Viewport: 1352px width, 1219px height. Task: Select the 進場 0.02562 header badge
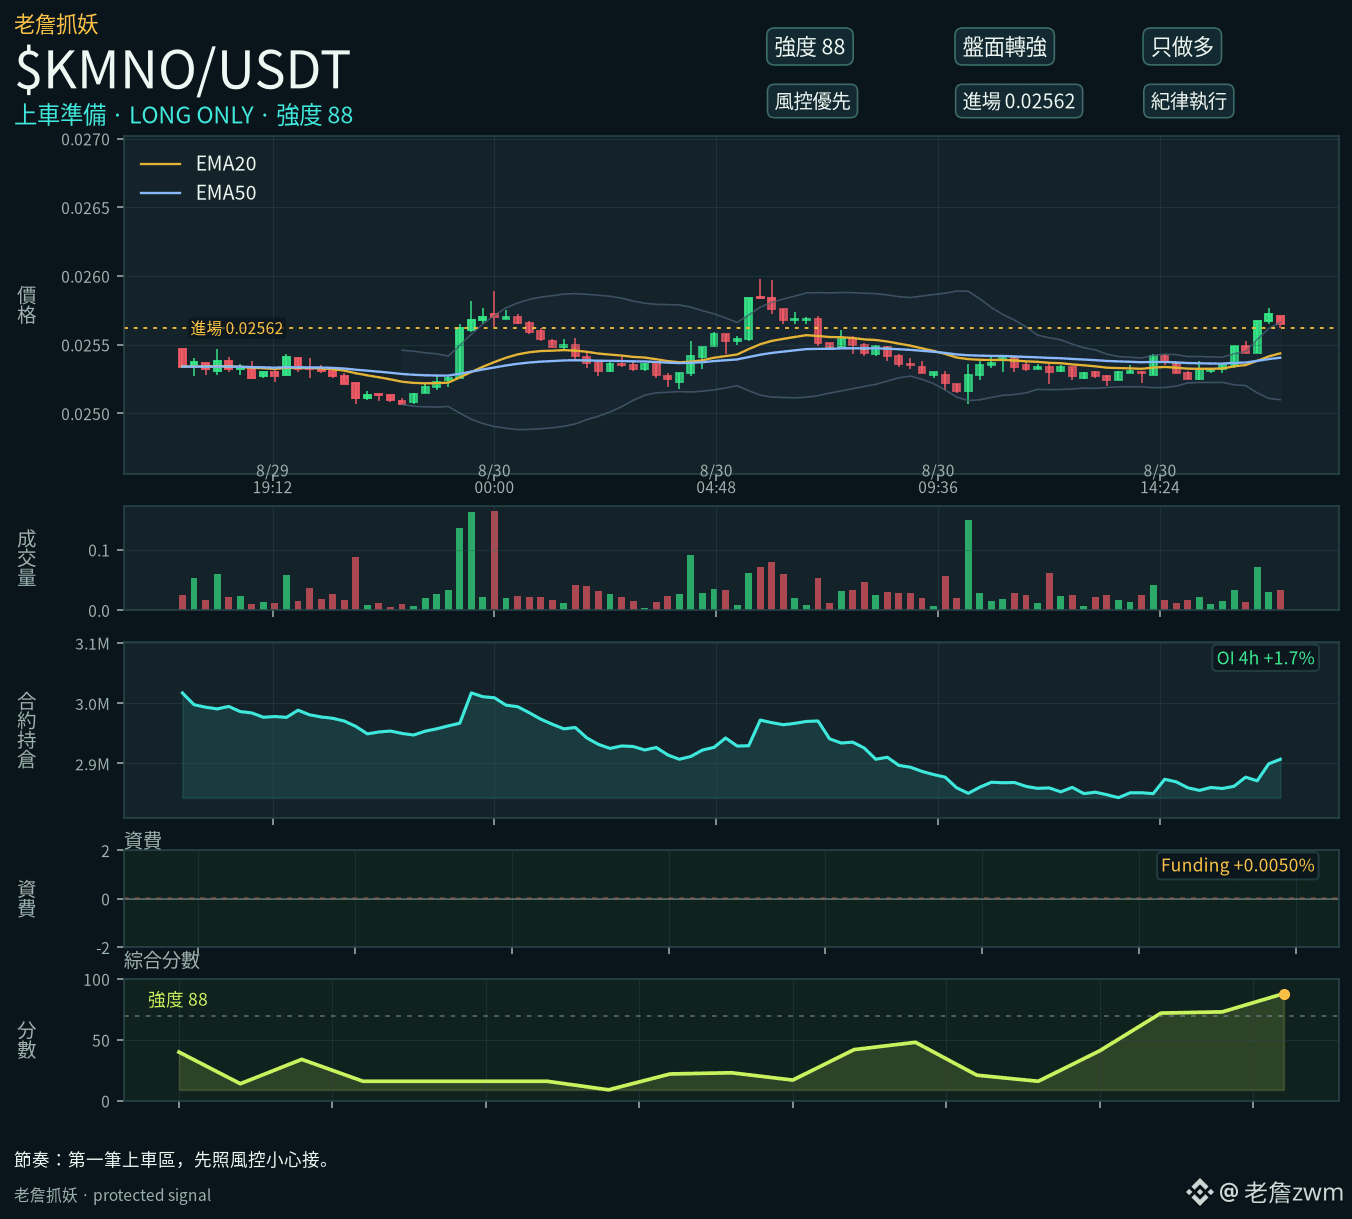pyautogui.click(x=1018, y=101)
